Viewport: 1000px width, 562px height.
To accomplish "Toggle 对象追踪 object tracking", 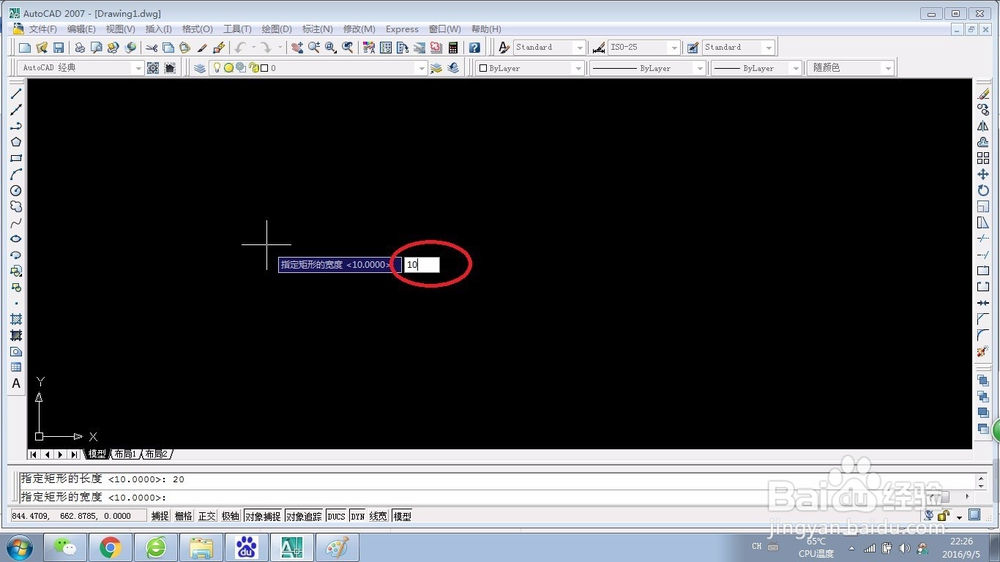I will coord(304,516).
